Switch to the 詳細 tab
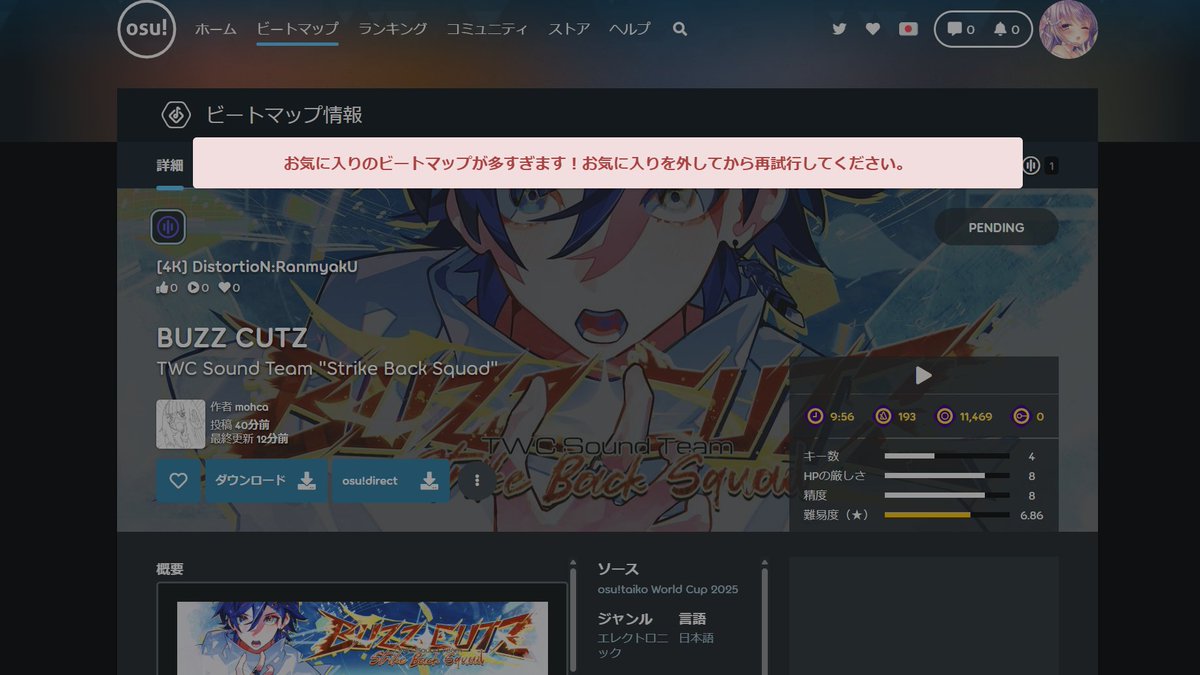The width and height of the screenshot is (1200, 675). tap(170, 165)
